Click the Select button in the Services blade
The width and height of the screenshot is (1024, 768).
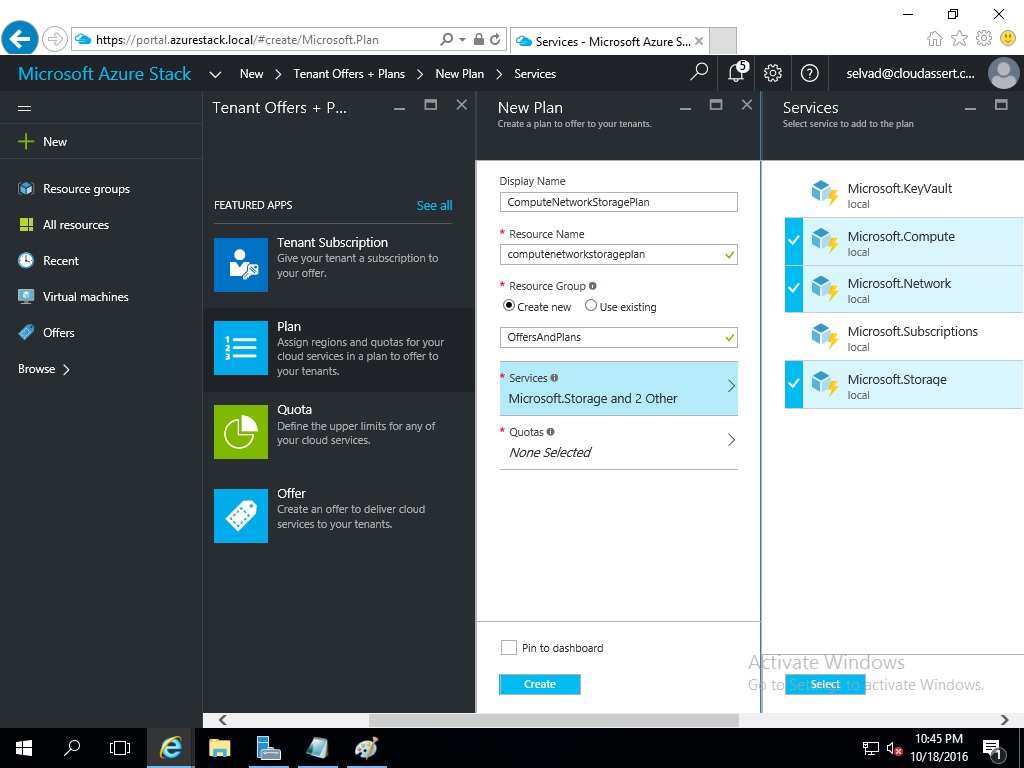(825, 684)
